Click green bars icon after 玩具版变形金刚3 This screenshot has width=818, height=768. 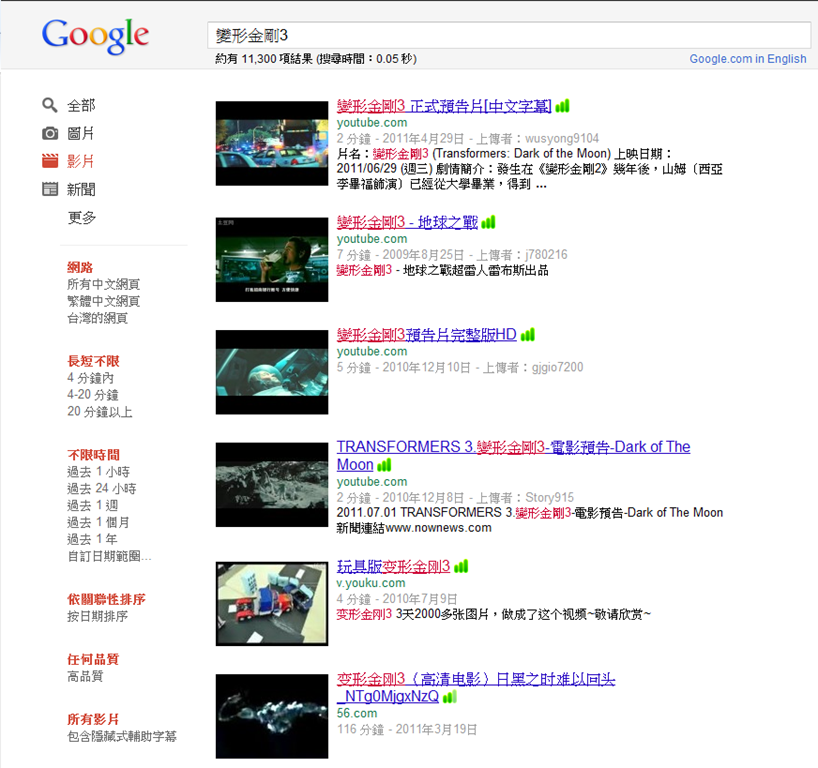pyautogui.click(x=461, y=567)
